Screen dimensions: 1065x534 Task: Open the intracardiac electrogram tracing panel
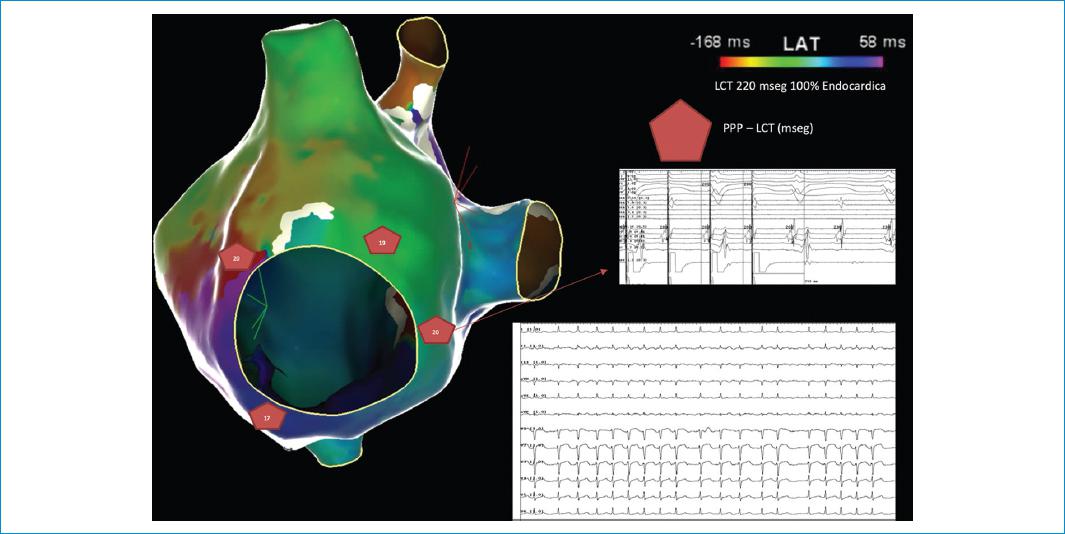[x=757, y=227]
